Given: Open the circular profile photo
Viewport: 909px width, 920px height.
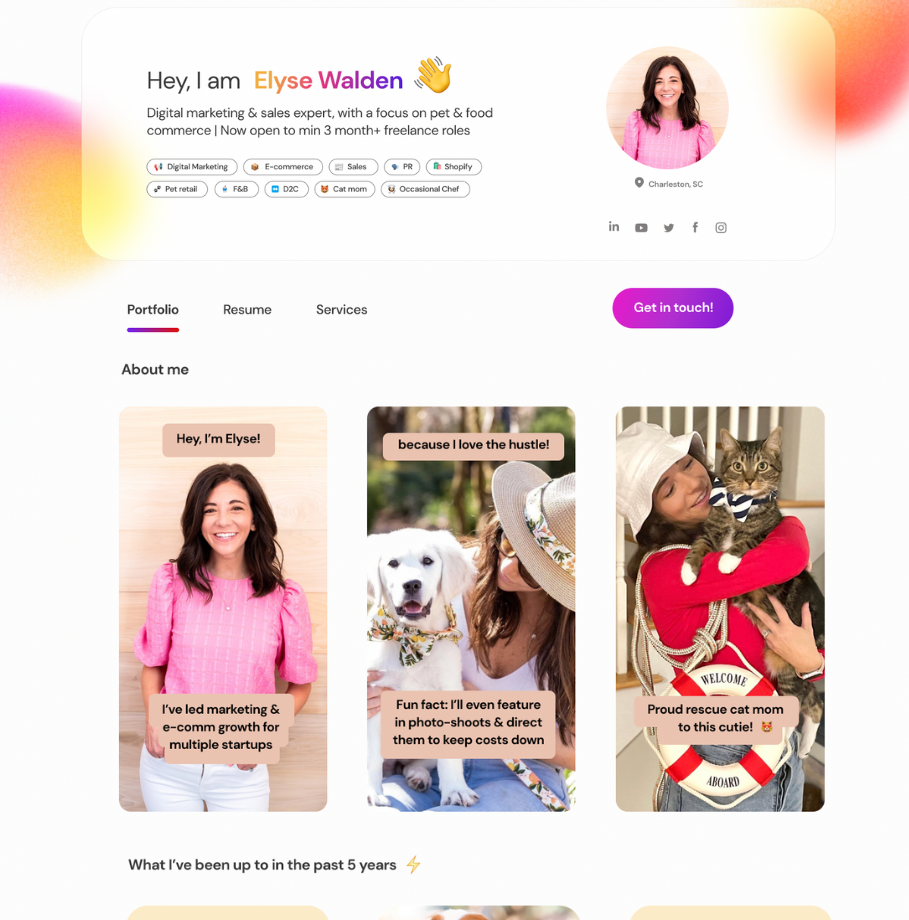Looking at the screenshot, I should pyautogui.click(x=667, y=108).
